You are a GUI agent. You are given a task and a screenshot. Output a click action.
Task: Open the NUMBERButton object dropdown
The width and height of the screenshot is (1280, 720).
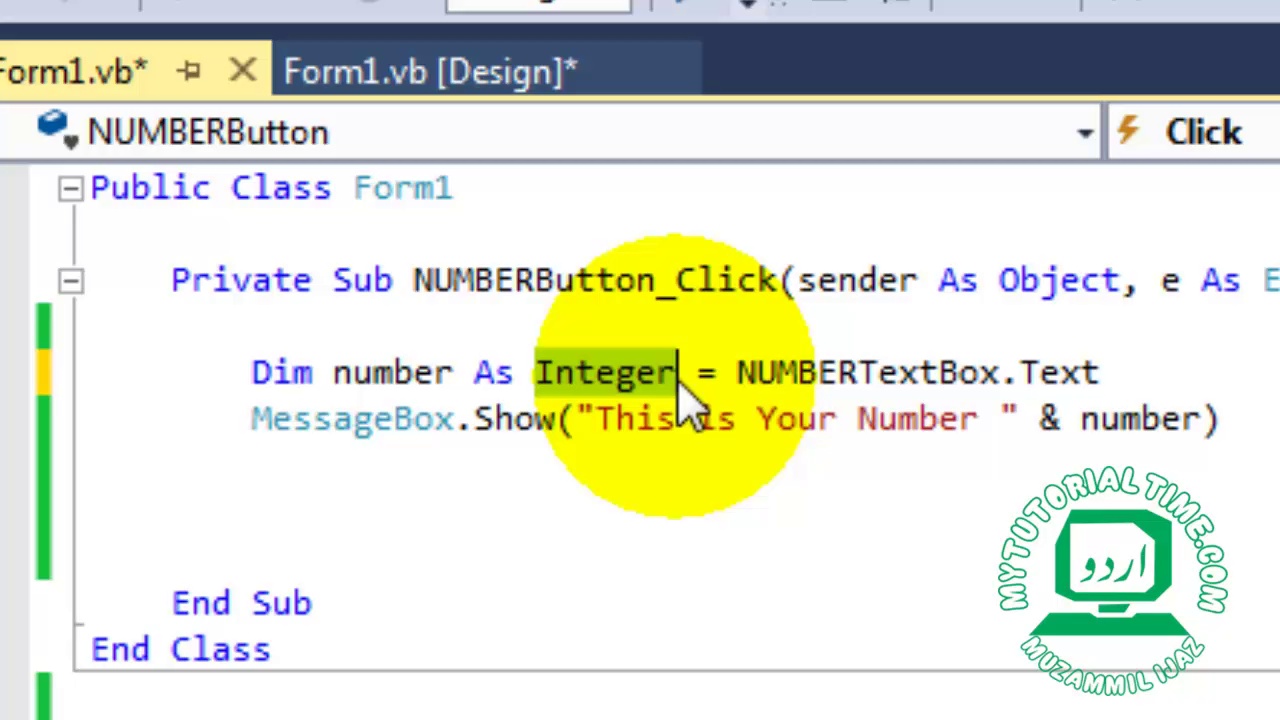(1085, 133)
